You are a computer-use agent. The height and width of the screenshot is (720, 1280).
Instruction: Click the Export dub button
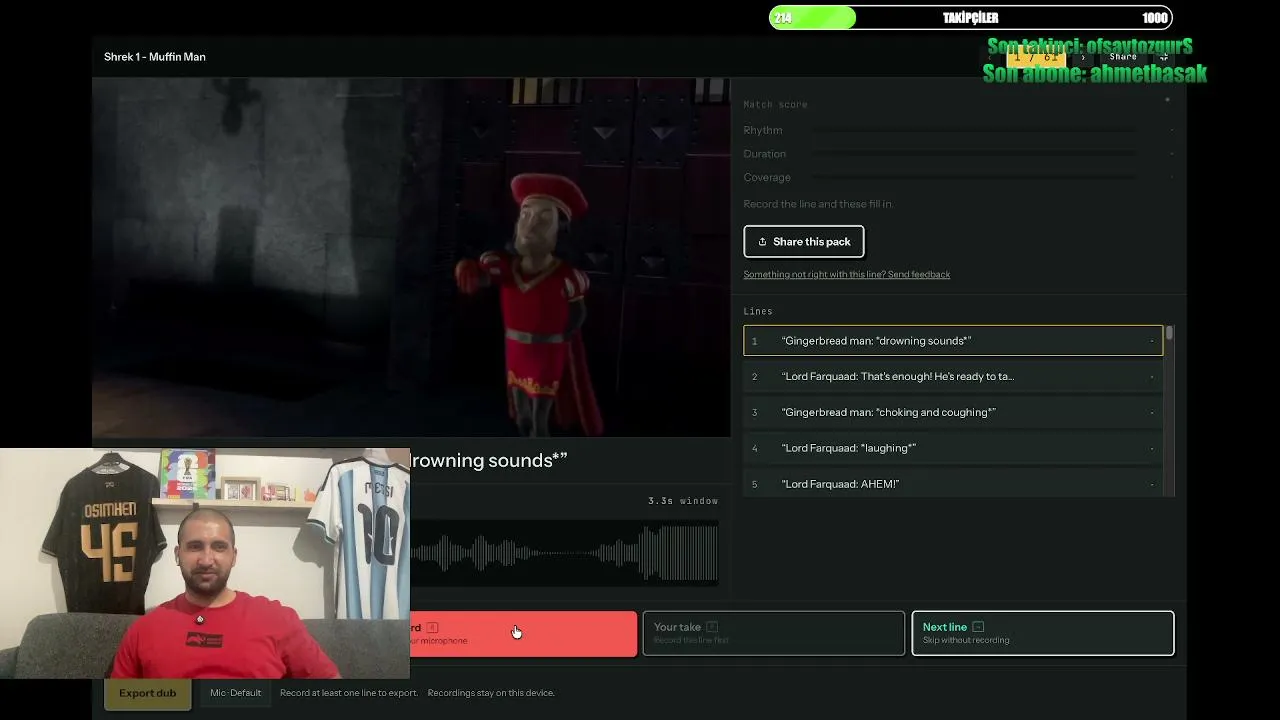coord(147,693)
